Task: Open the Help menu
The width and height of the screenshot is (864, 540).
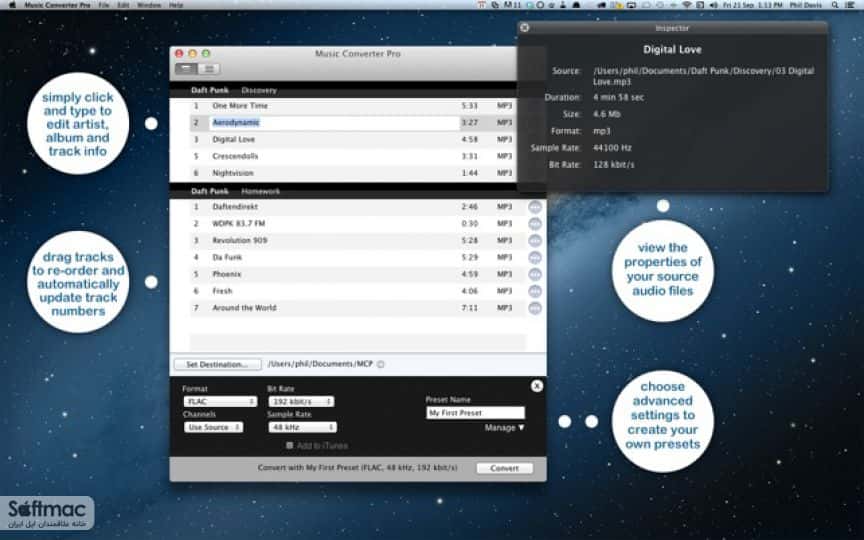Action: pos(176,5)
